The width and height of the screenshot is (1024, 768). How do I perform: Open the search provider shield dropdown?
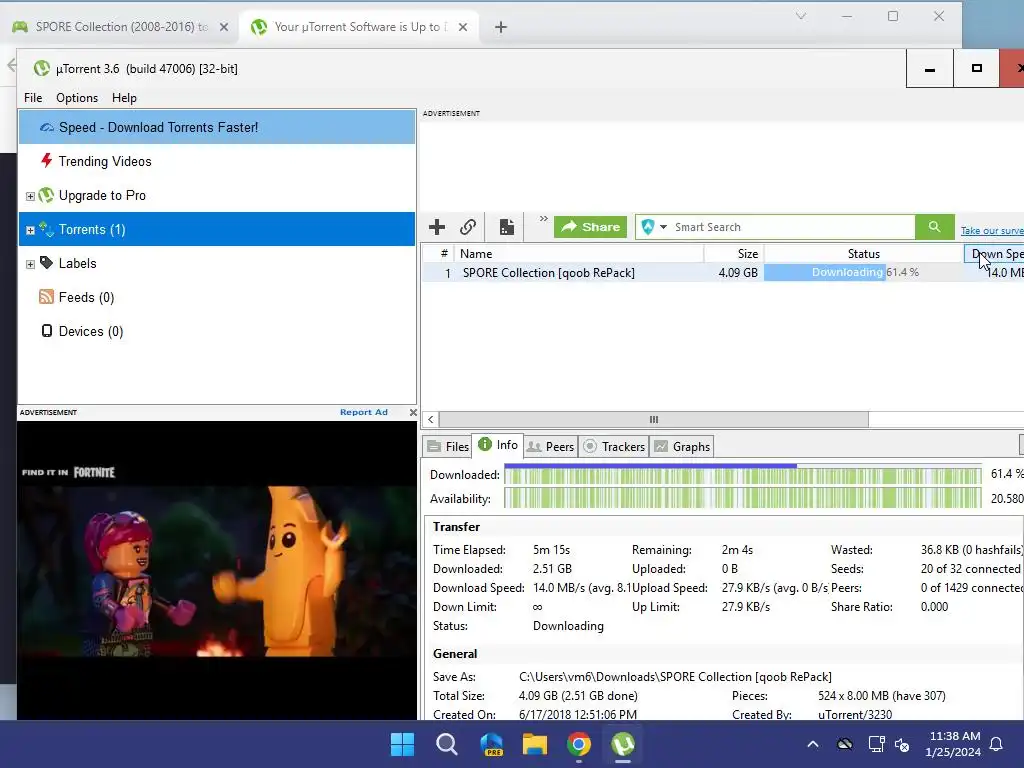(654, 227)
